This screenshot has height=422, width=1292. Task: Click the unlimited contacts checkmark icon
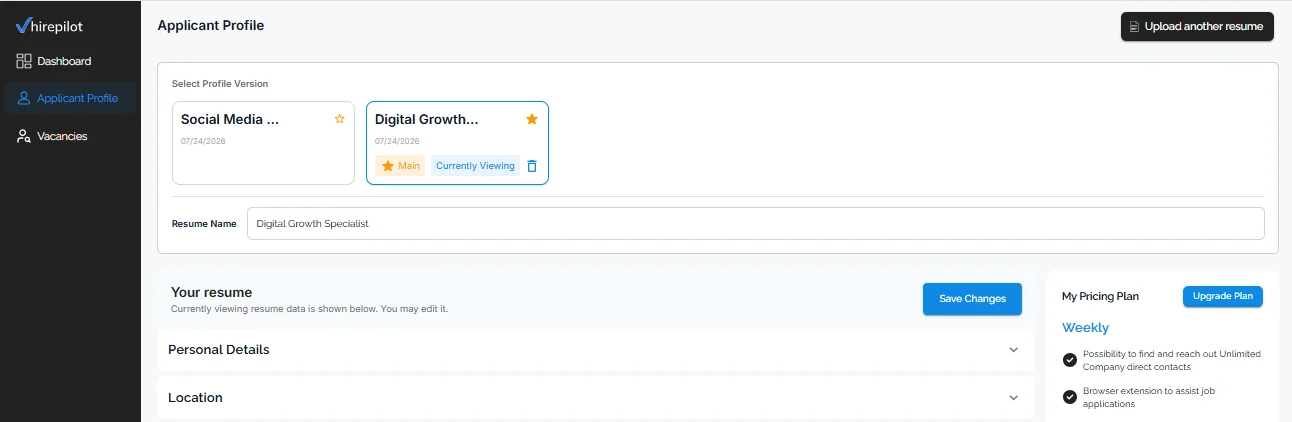coord(1070,360)
